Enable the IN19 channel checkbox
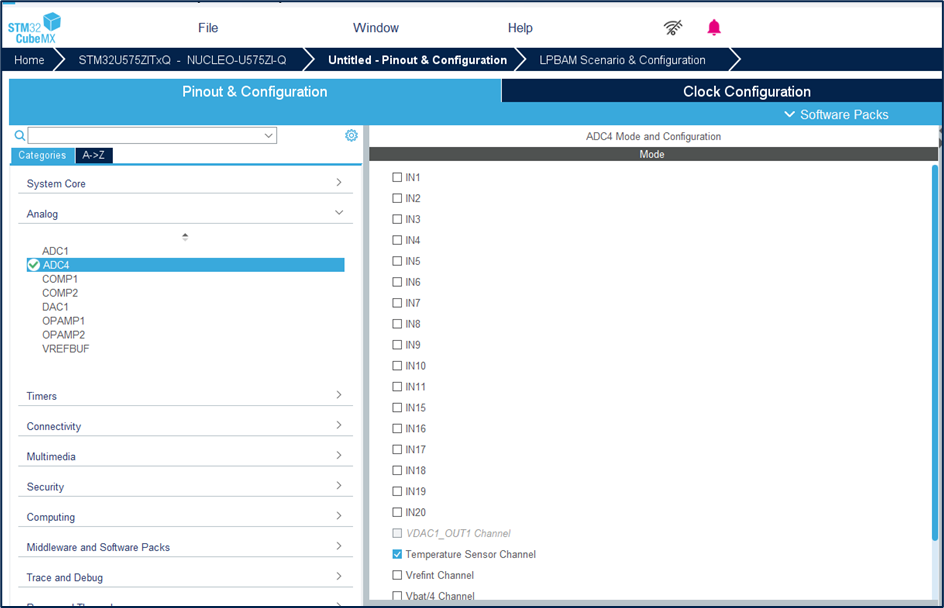Image resolution: width=944 pixels, height=608 pixels. (397, 491)
